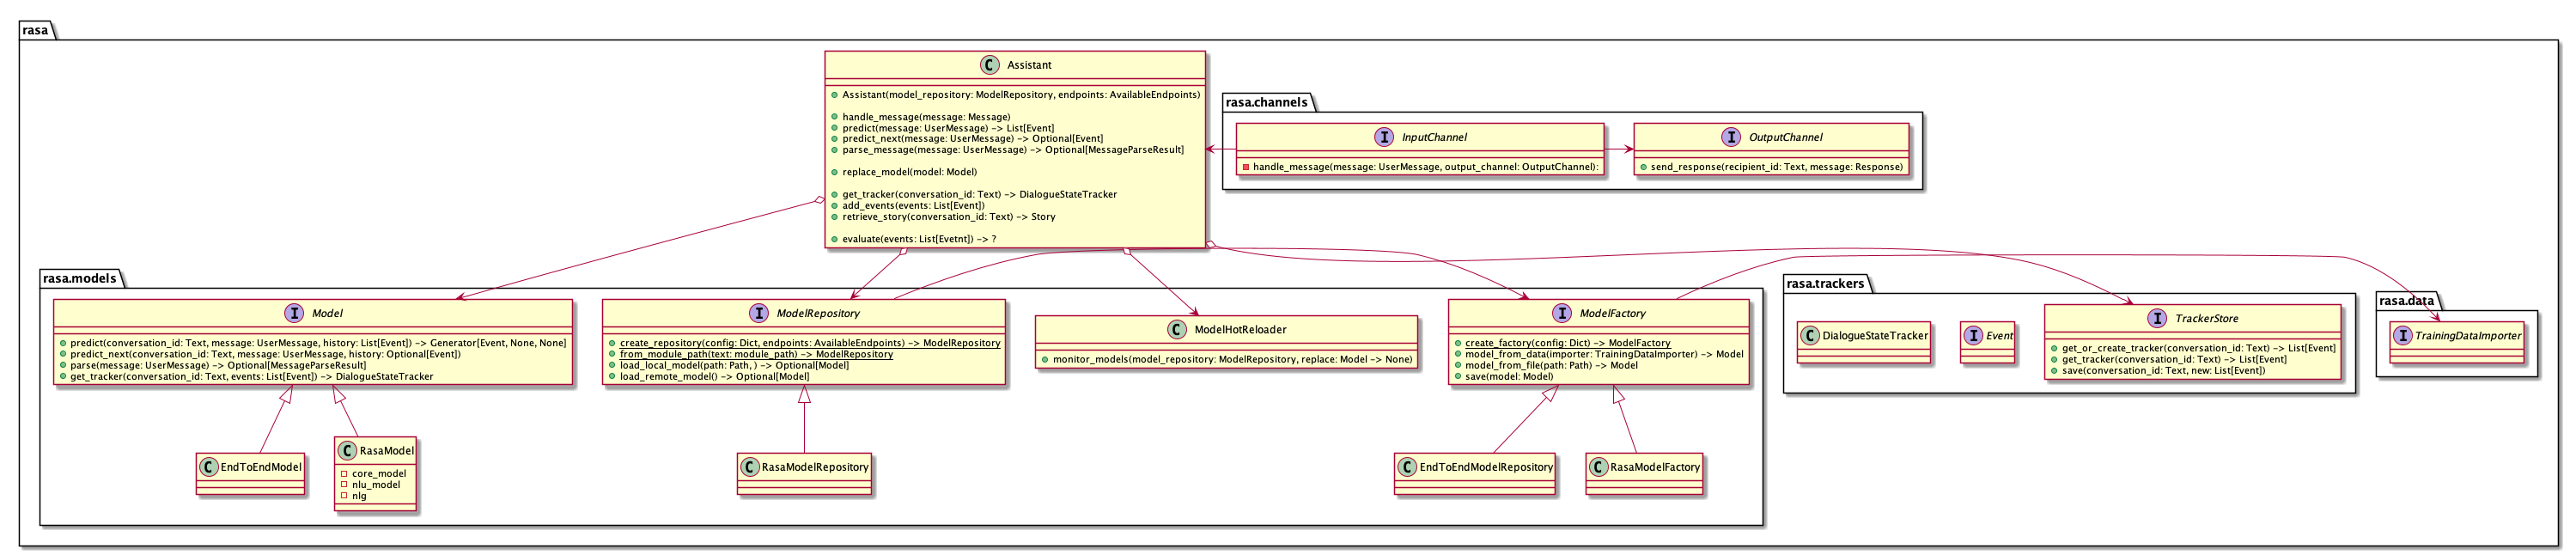This screenshot has height=555, width=2576.
Task: Click the interface icon beside Model title
Action: [294, 313]
